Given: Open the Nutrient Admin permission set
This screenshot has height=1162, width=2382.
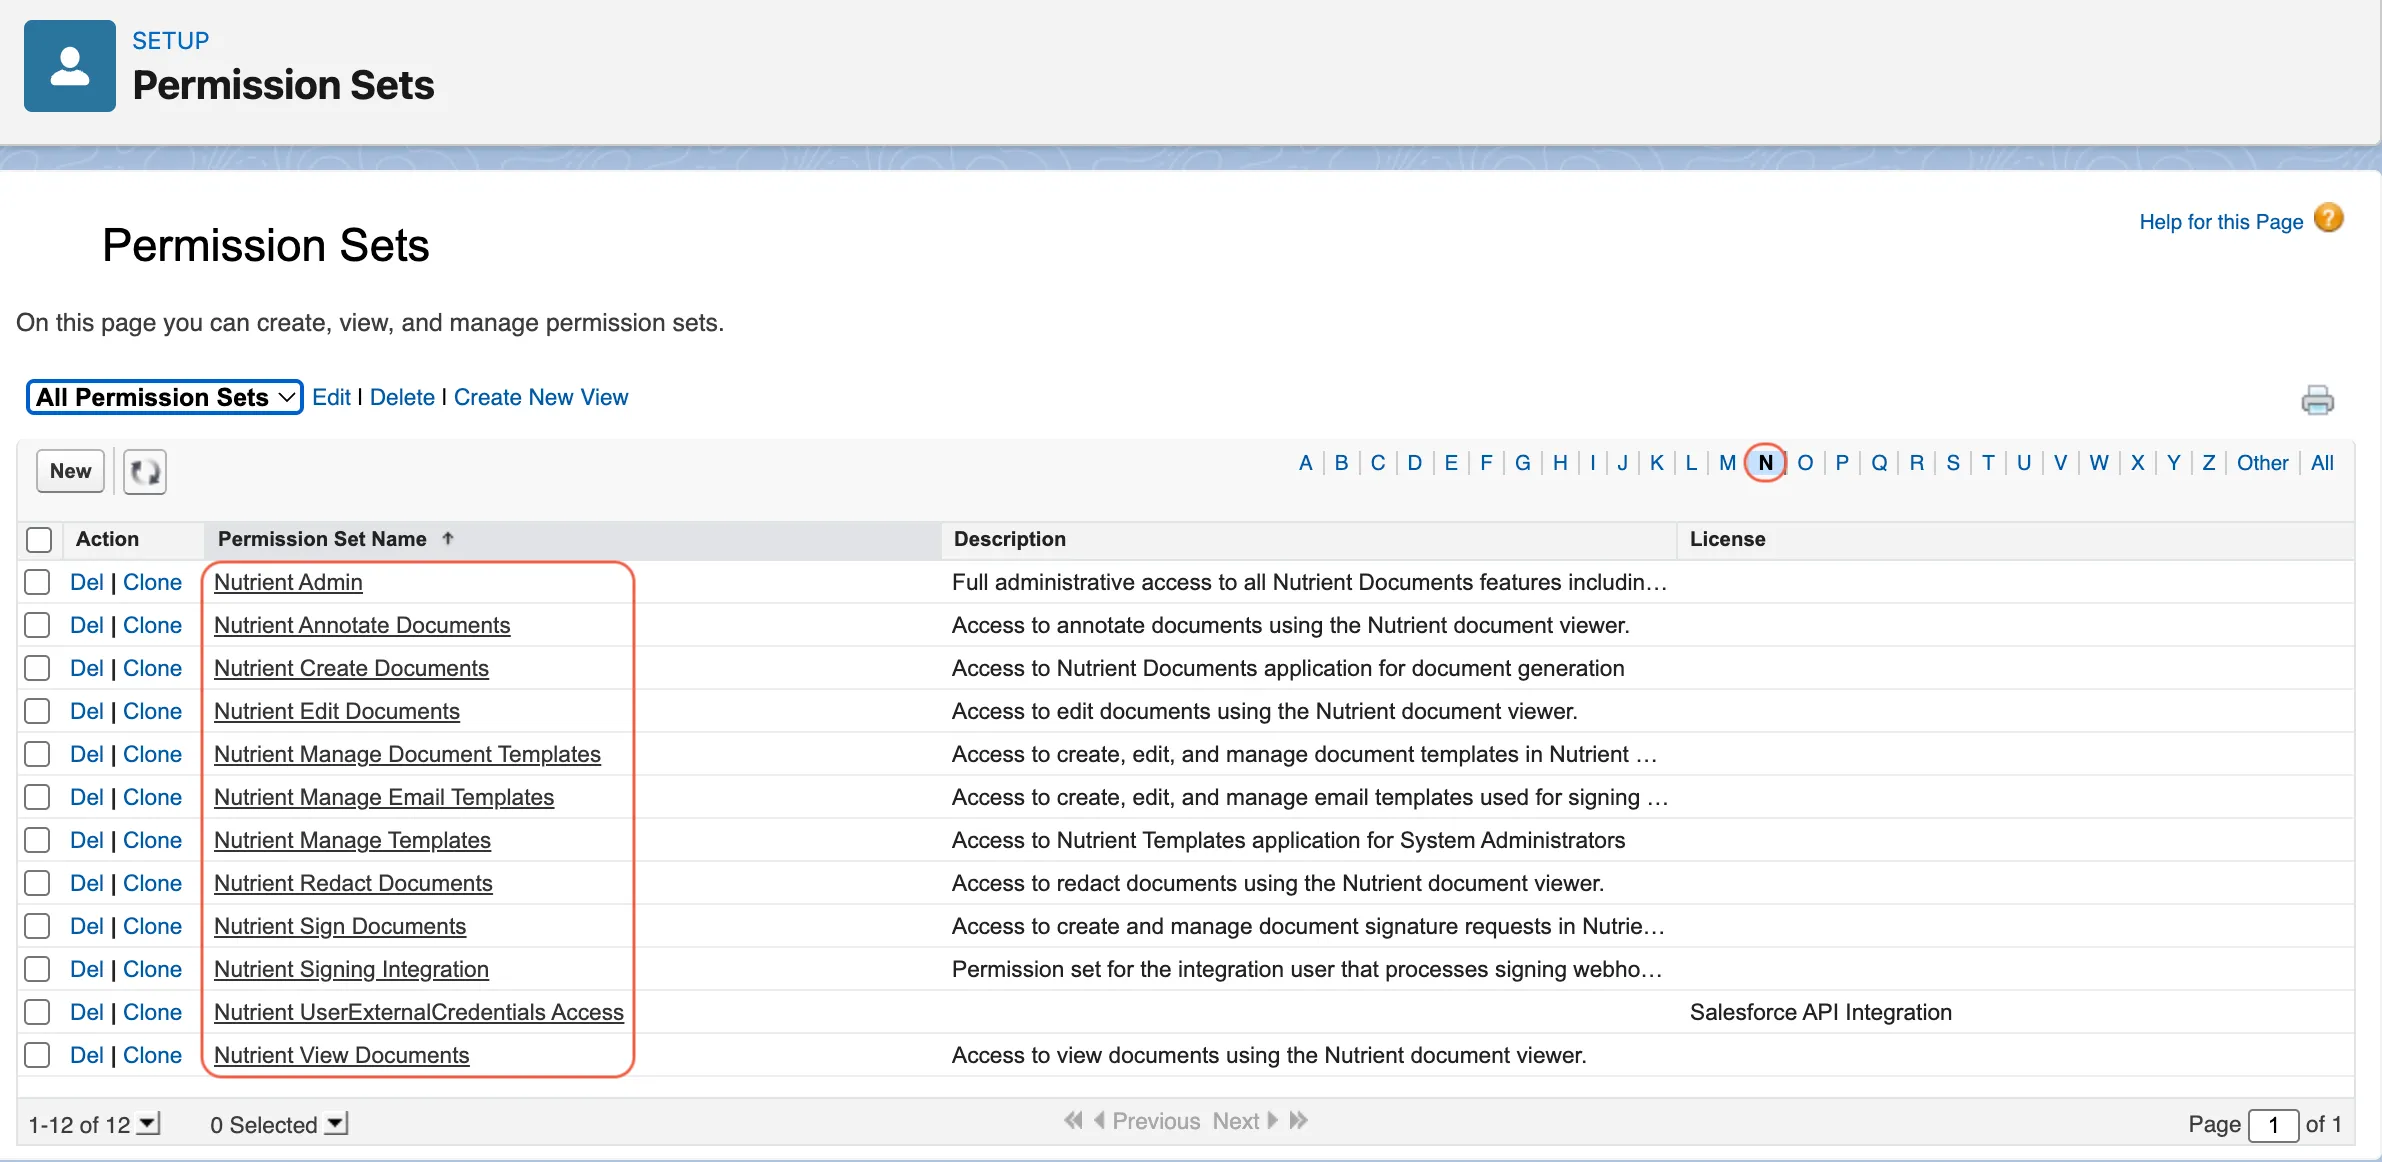Looking at the screenshot, I should tap(288, 582).
